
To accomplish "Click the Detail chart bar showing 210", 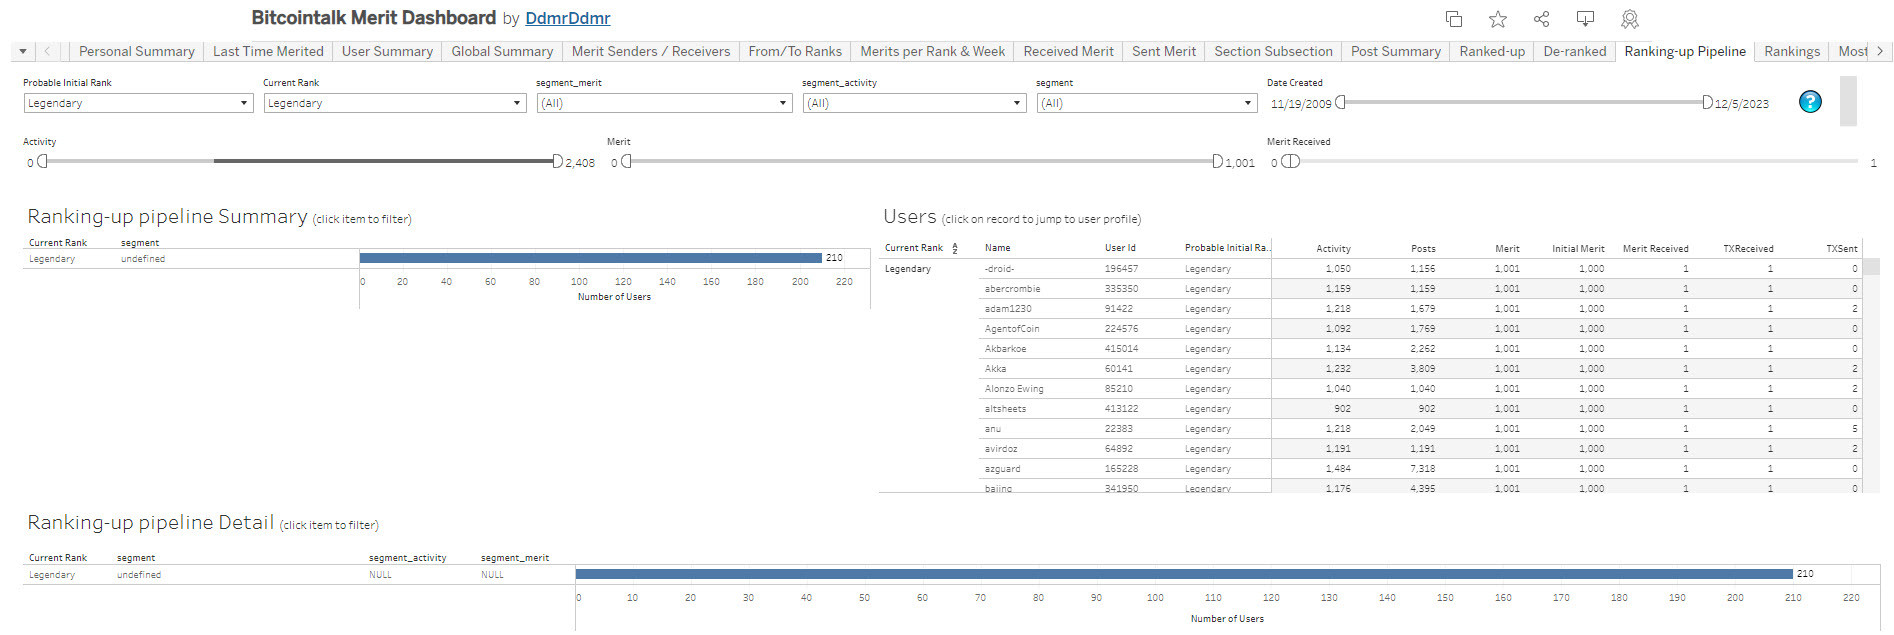I will [x=1184, y=574].
